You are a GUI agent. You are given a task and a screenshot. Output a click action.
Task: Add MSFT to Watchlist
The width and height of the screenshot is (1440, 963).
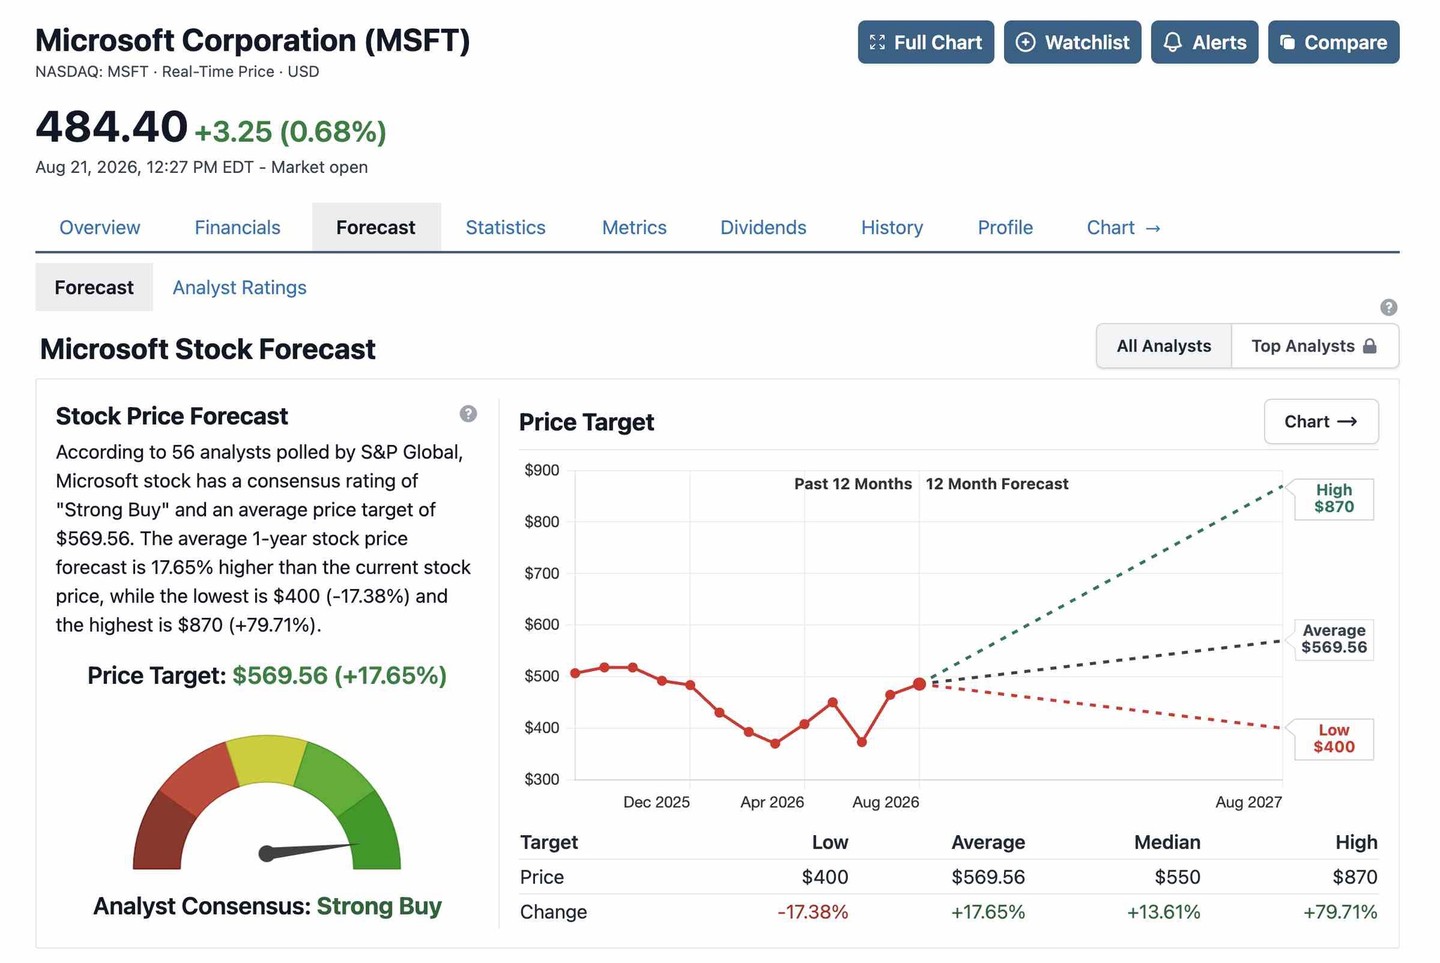tap(1072, 42)
